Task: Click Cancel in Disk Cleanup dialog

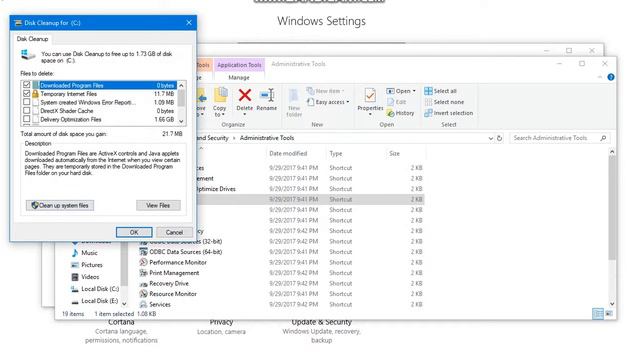Action: pos(174,232)
